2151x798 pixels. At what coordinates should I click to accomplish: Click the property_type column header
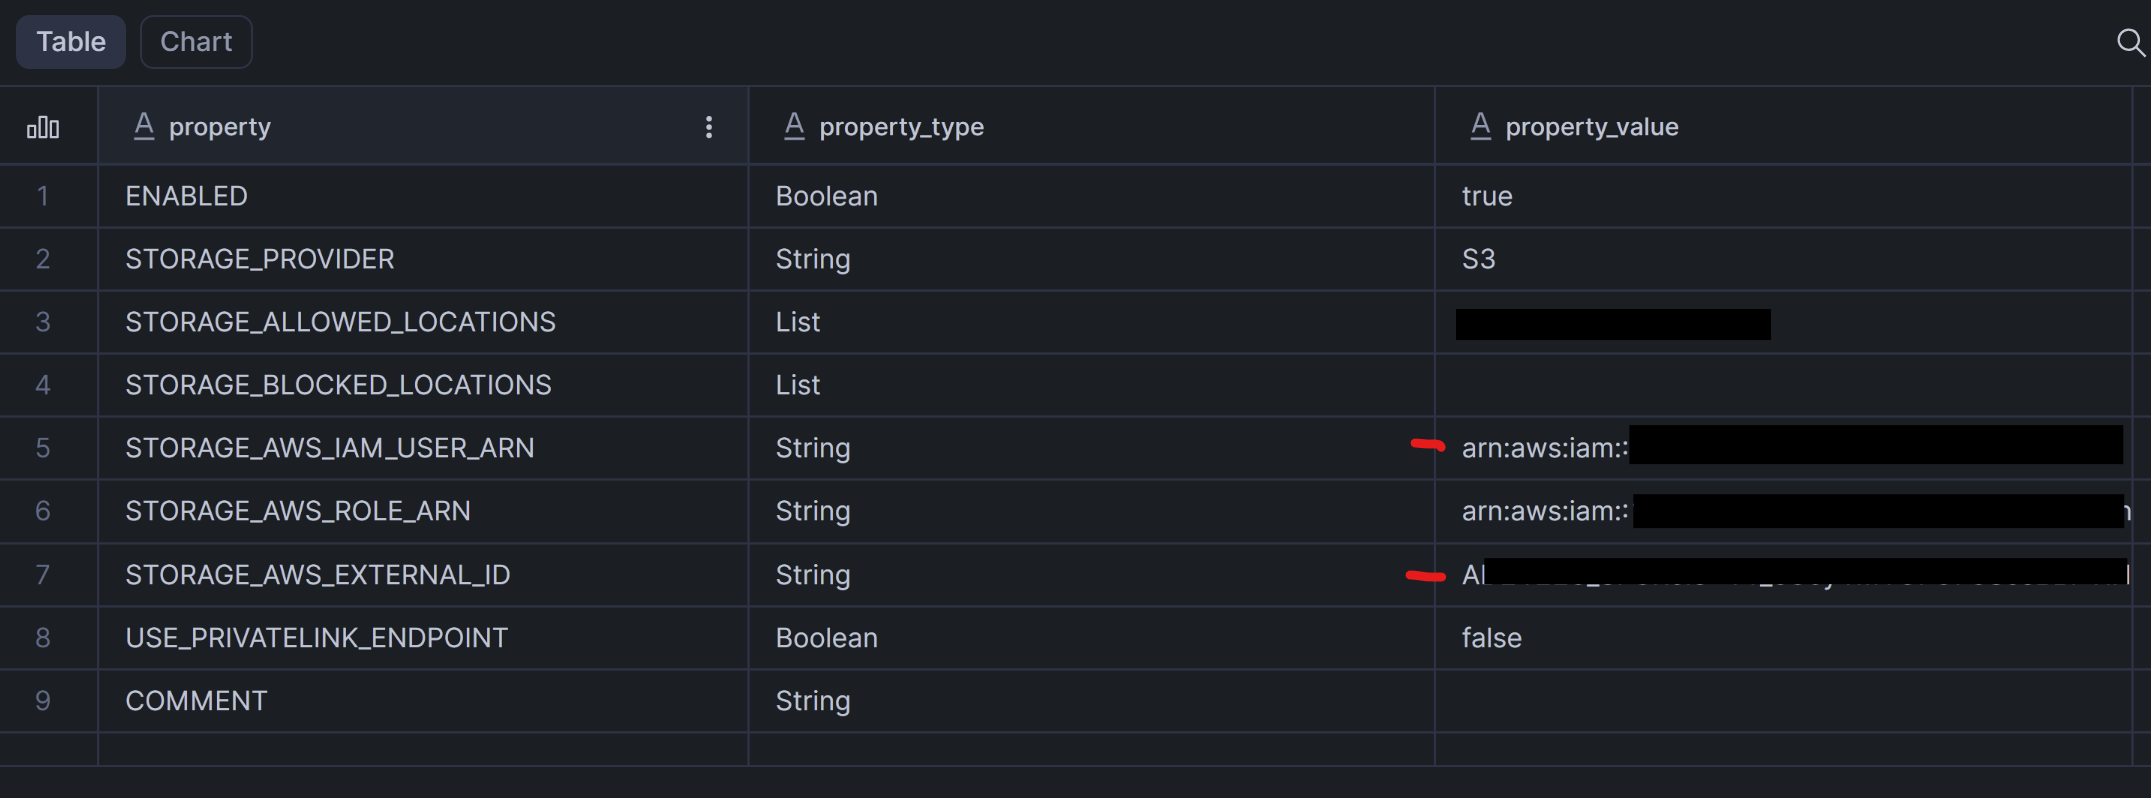[x=901, y=127]
